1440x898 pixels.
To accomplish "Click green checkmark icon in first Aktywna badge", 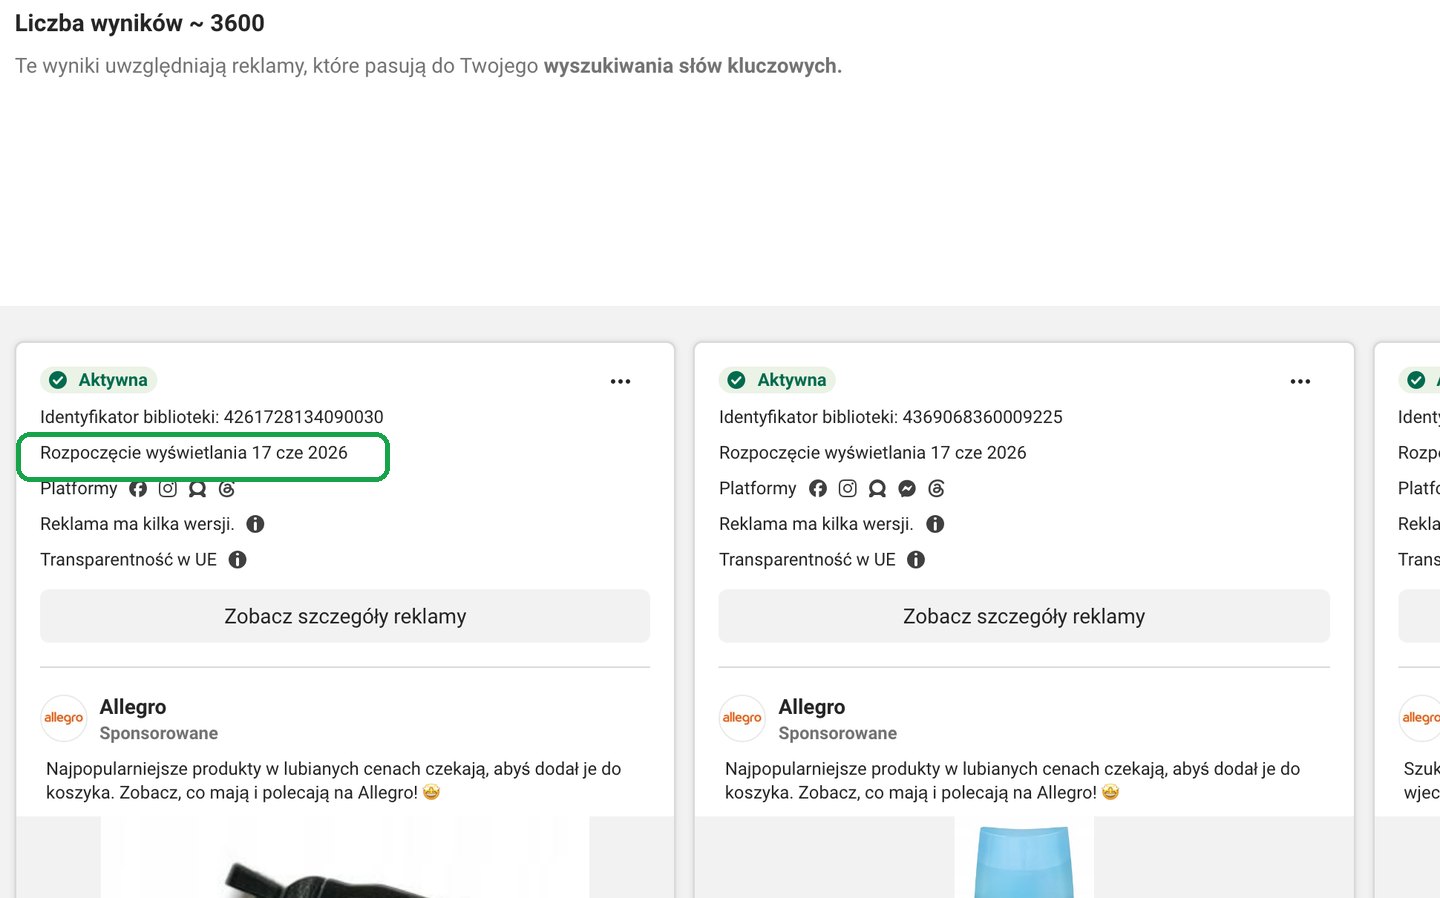I will tap(58, 380).
